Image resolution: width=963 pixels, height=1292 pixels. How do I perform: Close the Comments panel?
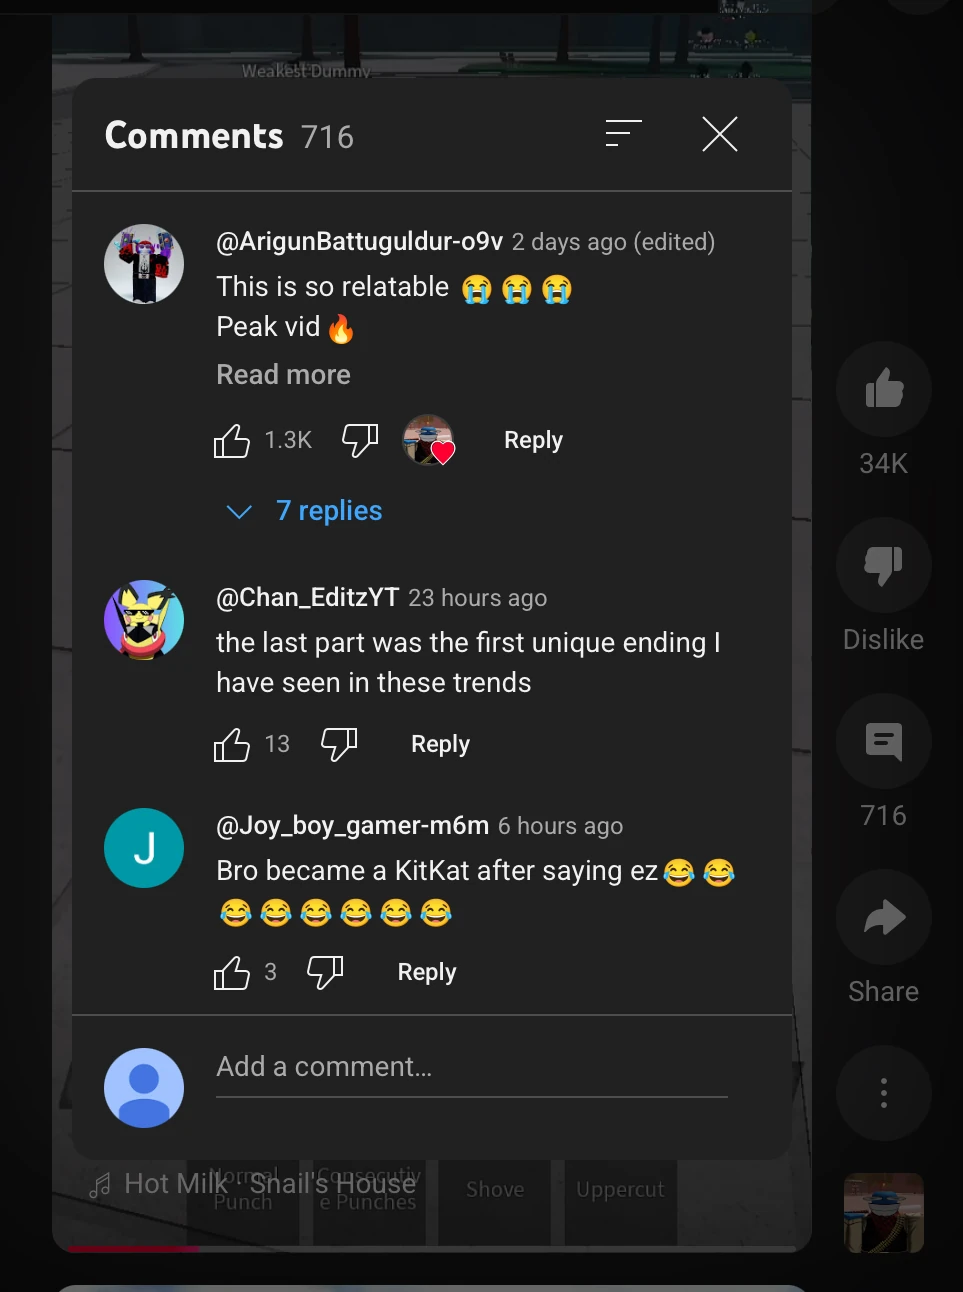point(719,134)
